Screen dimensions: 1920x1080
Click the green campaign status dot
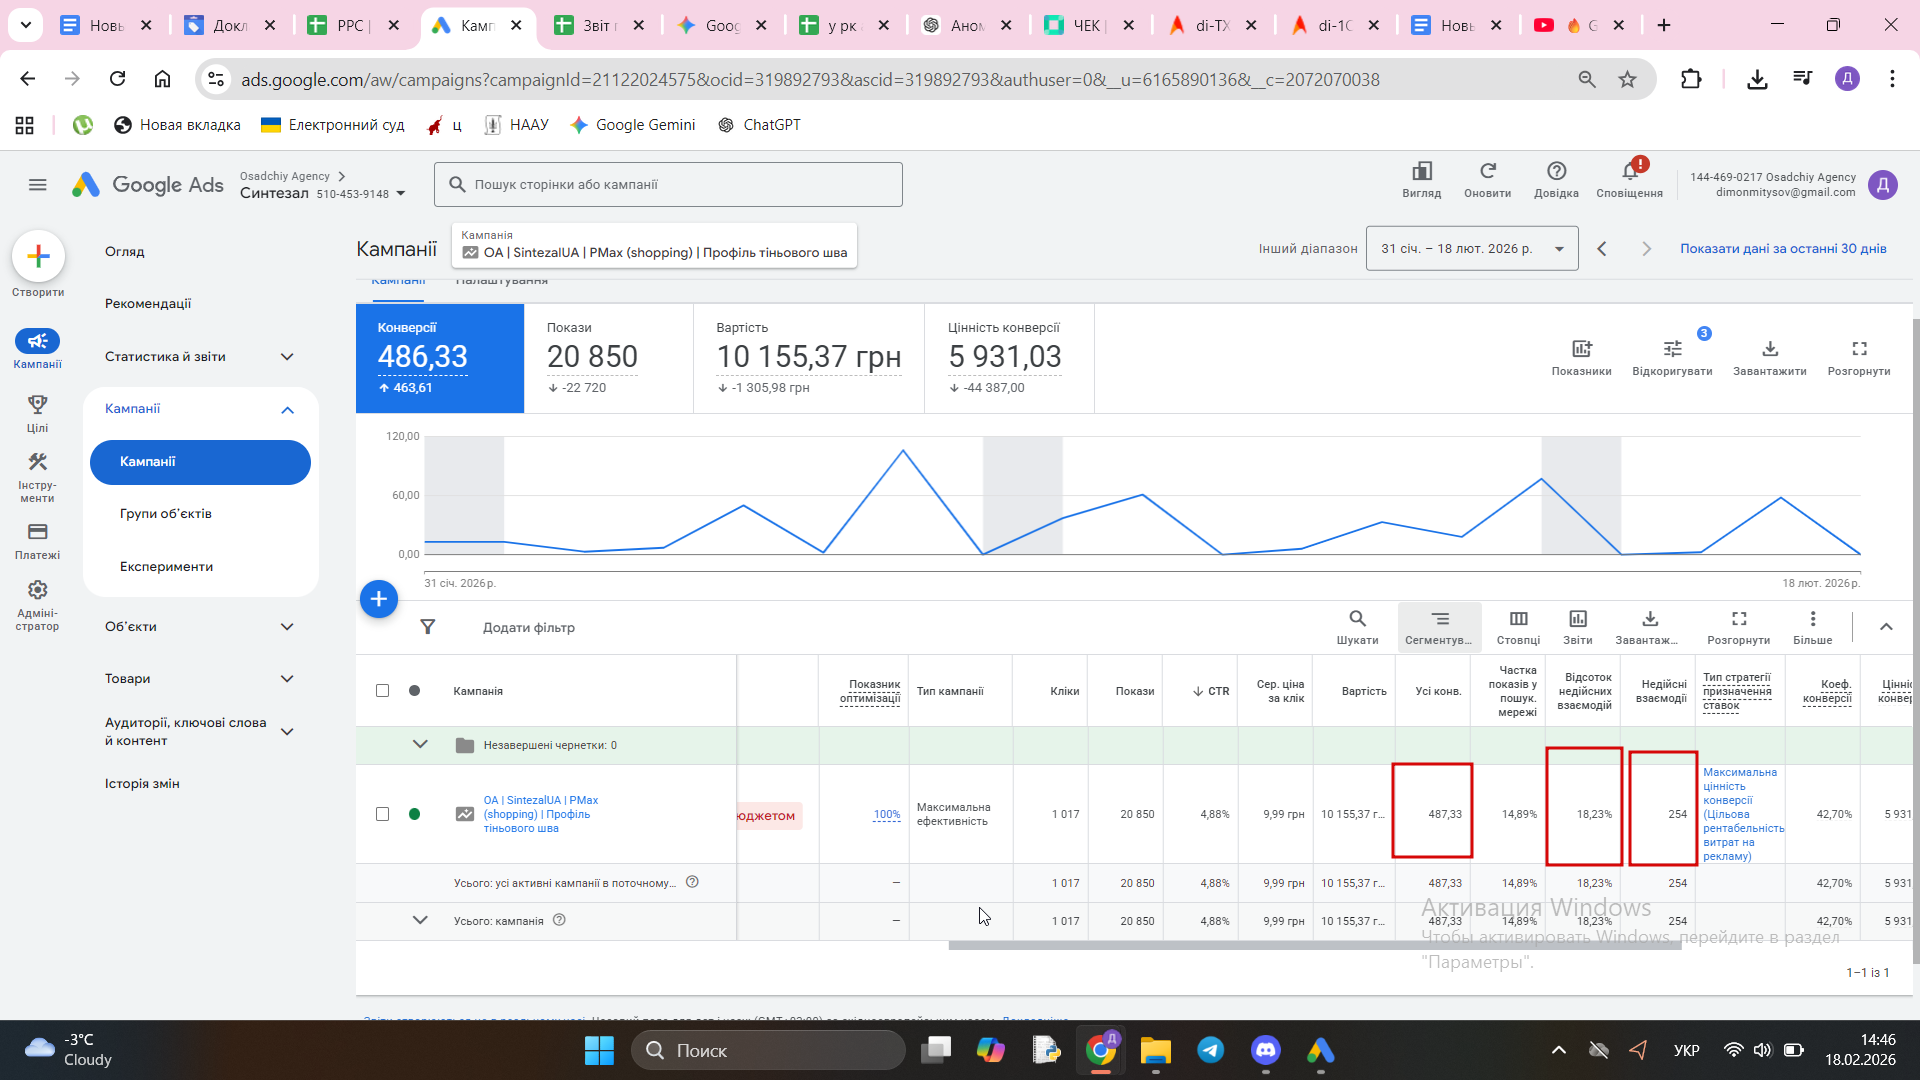[414, 814]
